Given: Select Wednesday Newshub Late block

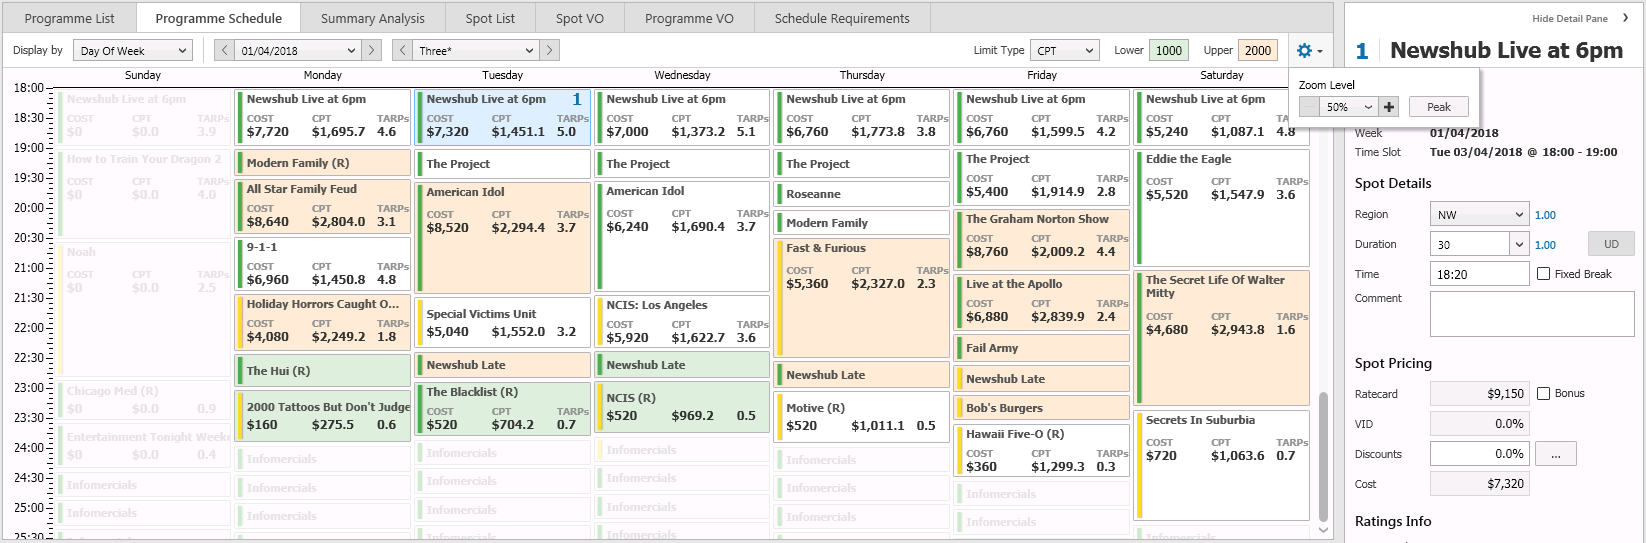Looking at the screenshot, I should [682, 365].
